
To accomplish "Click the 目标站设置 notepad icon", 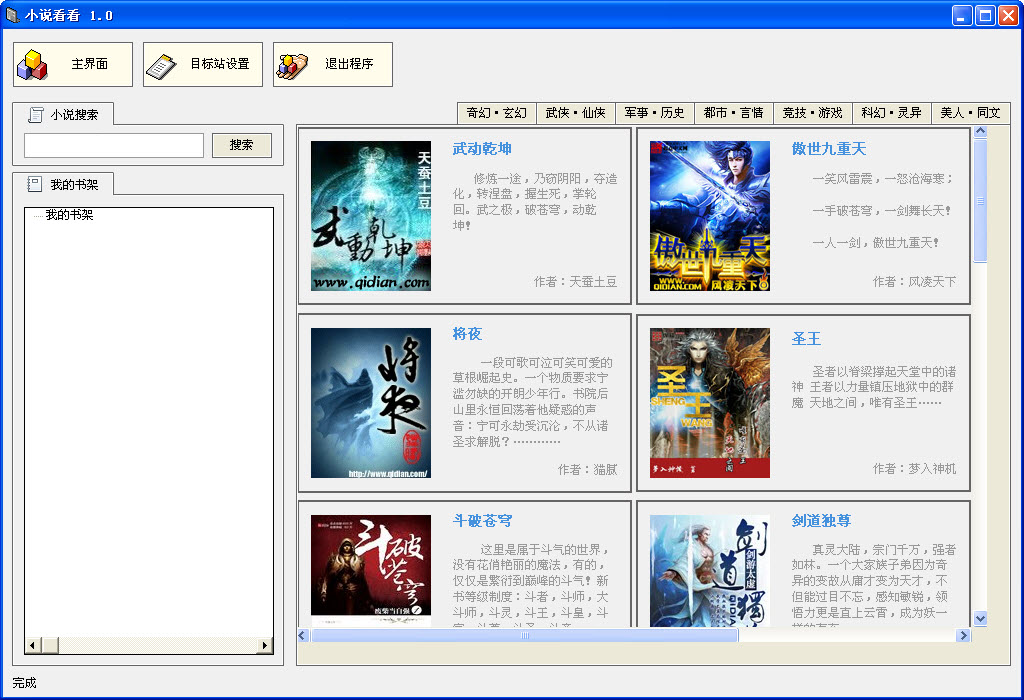I will point(161,67).
